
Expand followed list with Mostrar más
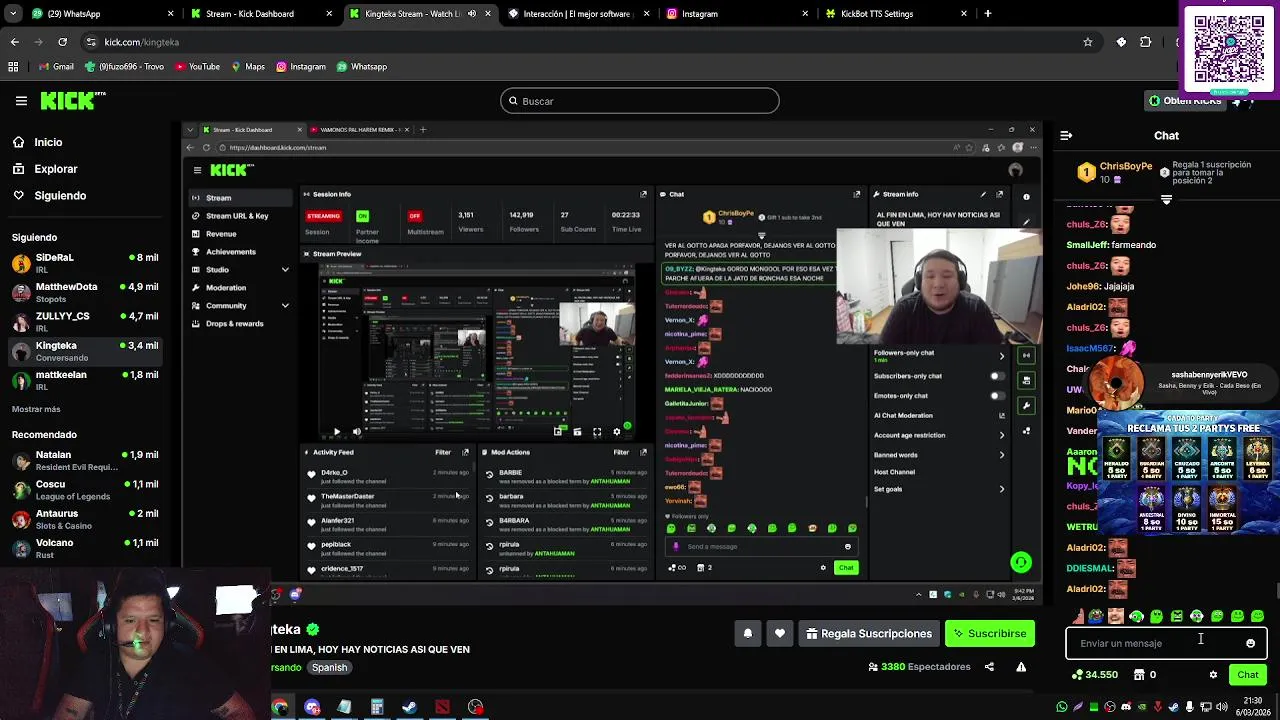tap(36, 409)
